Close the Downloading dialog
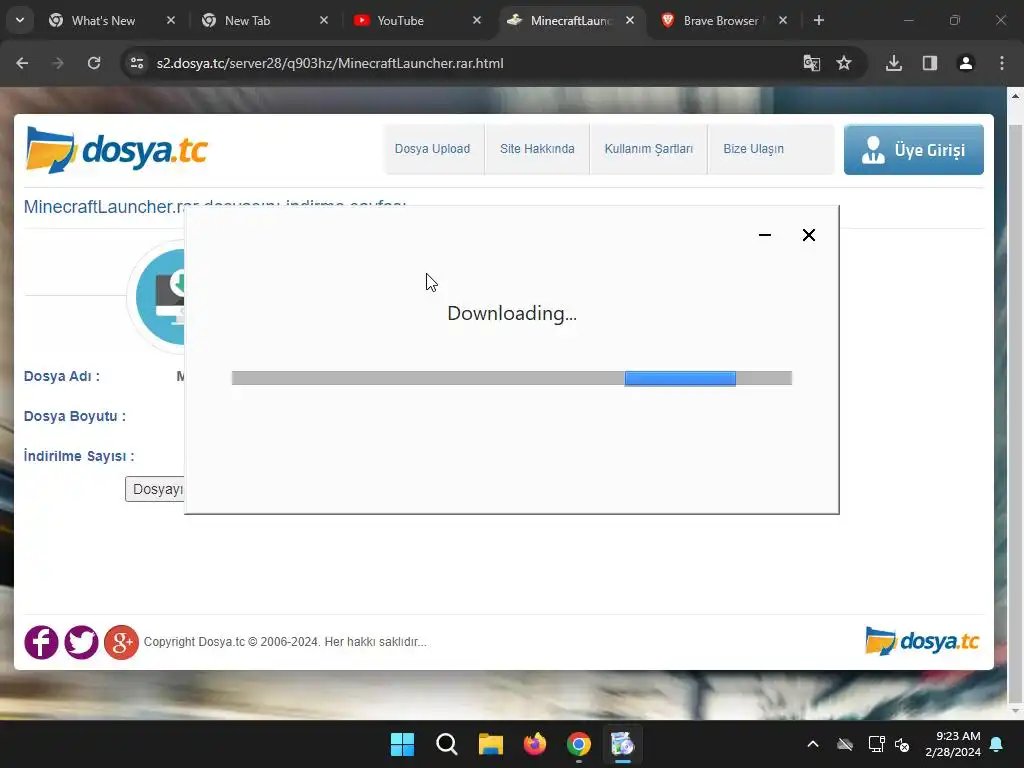Screen dimensions: 1024x768 coord(808,235)
